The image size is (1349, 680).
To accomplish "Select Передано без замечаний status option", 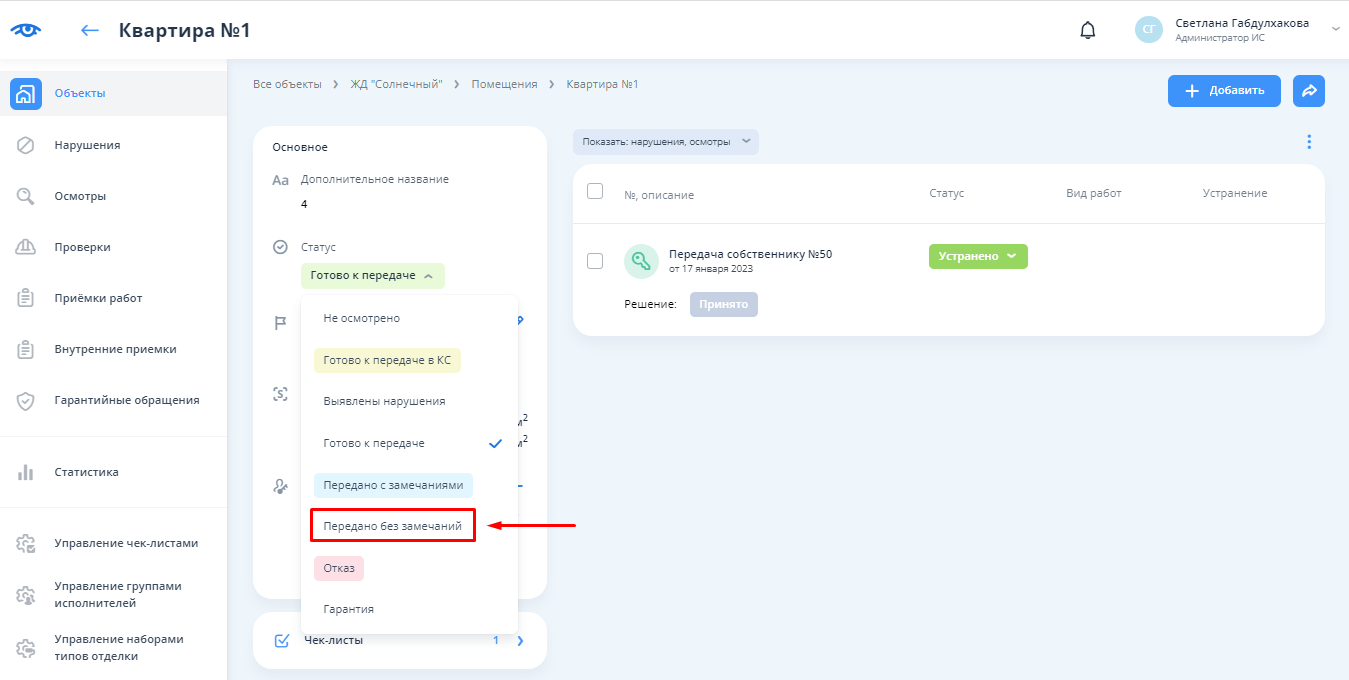I will 393,526.
